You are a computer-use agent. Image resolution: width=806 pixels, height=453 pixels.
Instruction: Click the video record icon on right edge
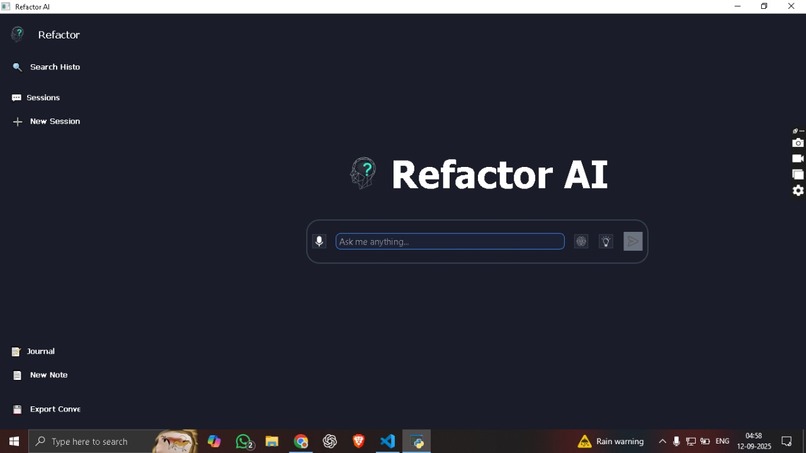click(798, 158)
